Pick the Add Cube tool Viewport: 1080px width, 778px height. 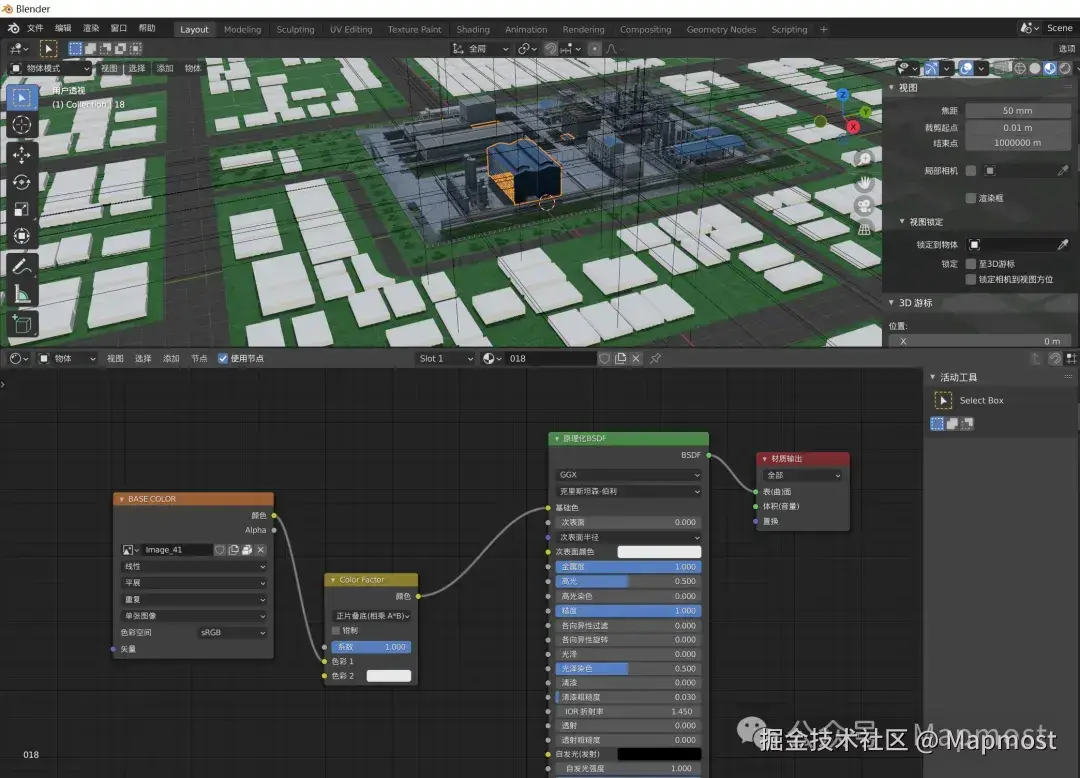pyautogui.click(x=22, y=323)
